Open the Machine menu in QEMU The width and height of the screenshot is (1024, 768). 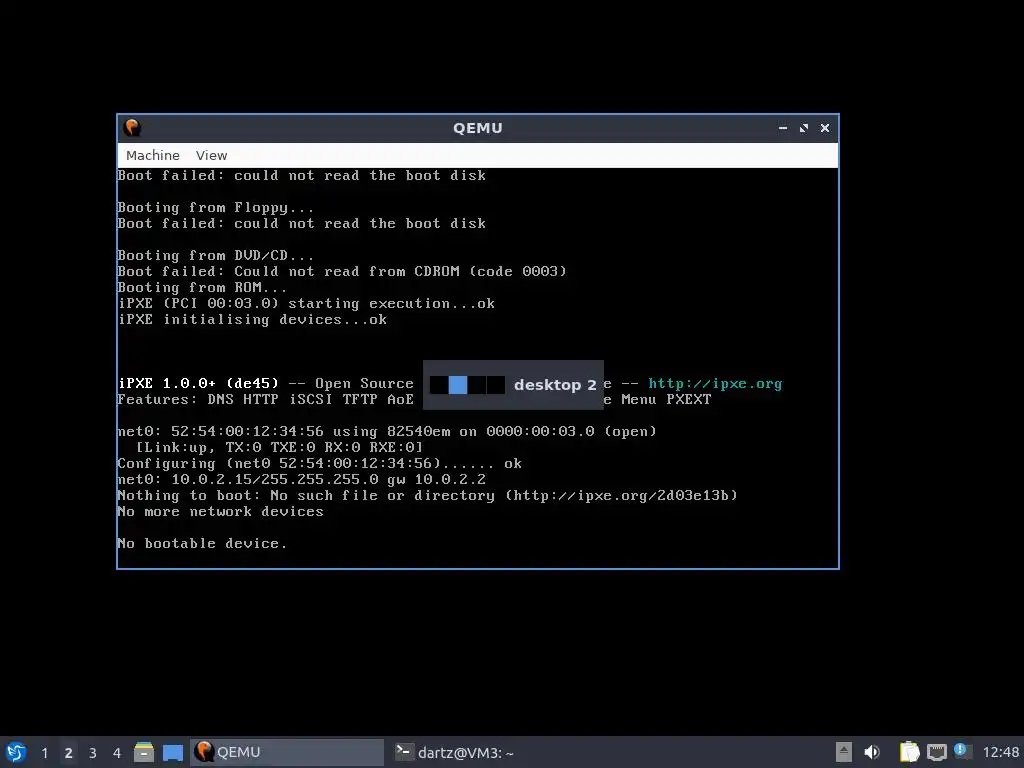click(152, 155)
